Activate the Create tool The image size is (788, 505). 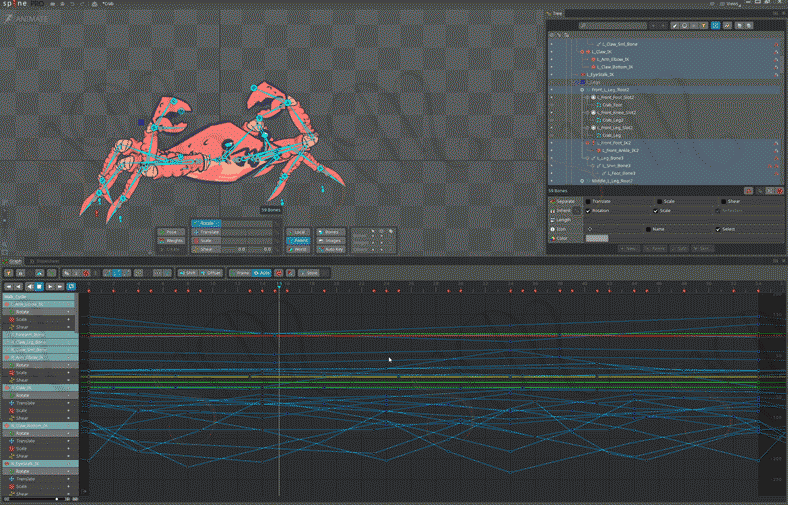171,249
